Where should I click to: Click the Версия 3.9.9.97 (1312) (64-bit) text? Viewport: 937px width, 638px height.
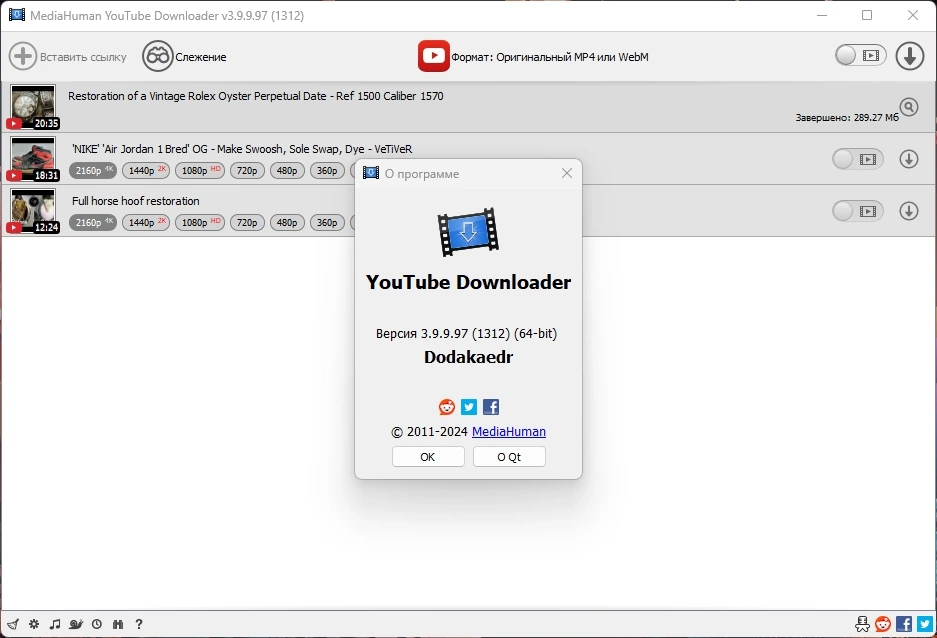click(x=466, y=333)
